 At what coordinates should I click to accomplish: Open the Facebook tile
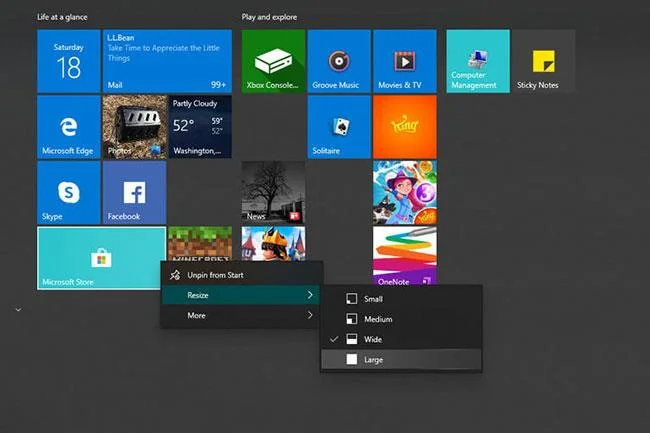134,193
